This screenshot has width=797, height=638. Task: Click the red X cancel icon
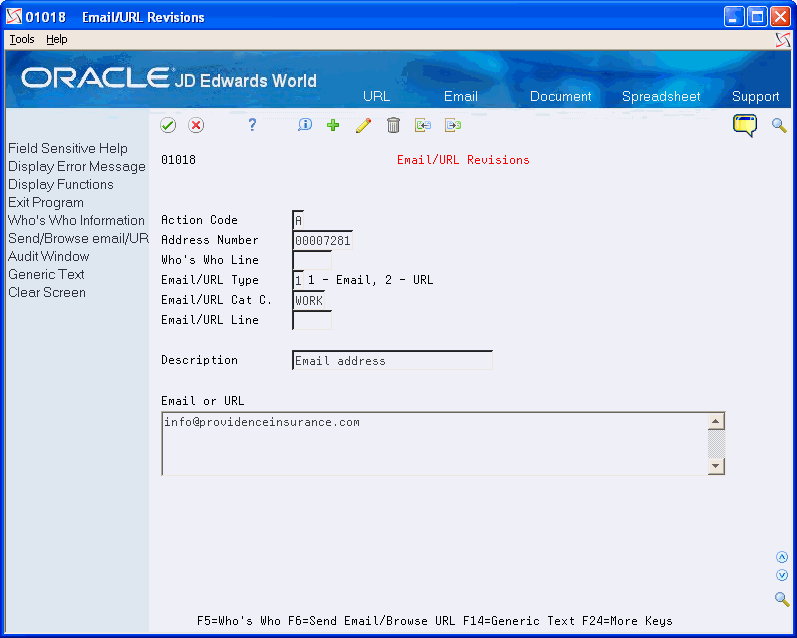[x=196, y=125]
